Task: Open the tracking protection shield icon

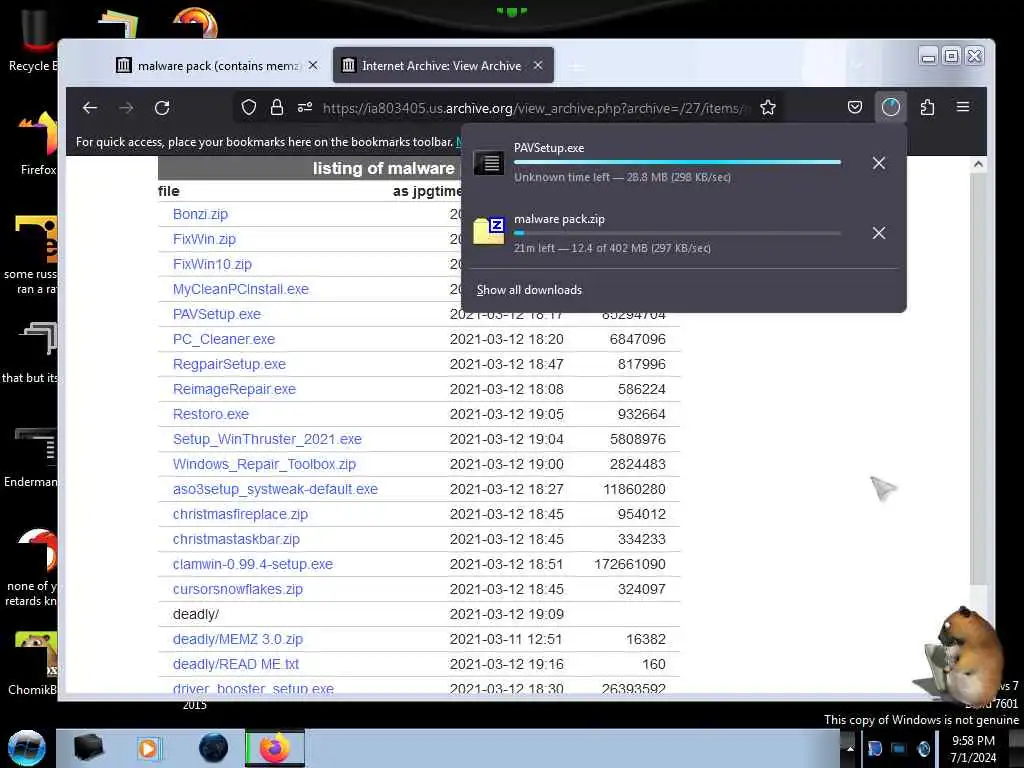Action: click(x=249, y=108)
